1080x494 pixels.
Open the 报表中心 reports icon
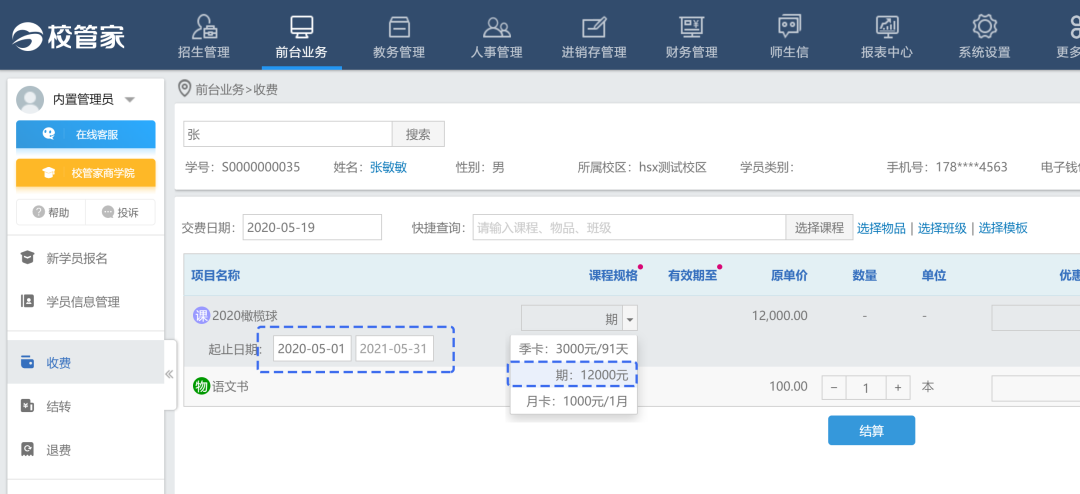pyautogui.click(x=886, y=27)
